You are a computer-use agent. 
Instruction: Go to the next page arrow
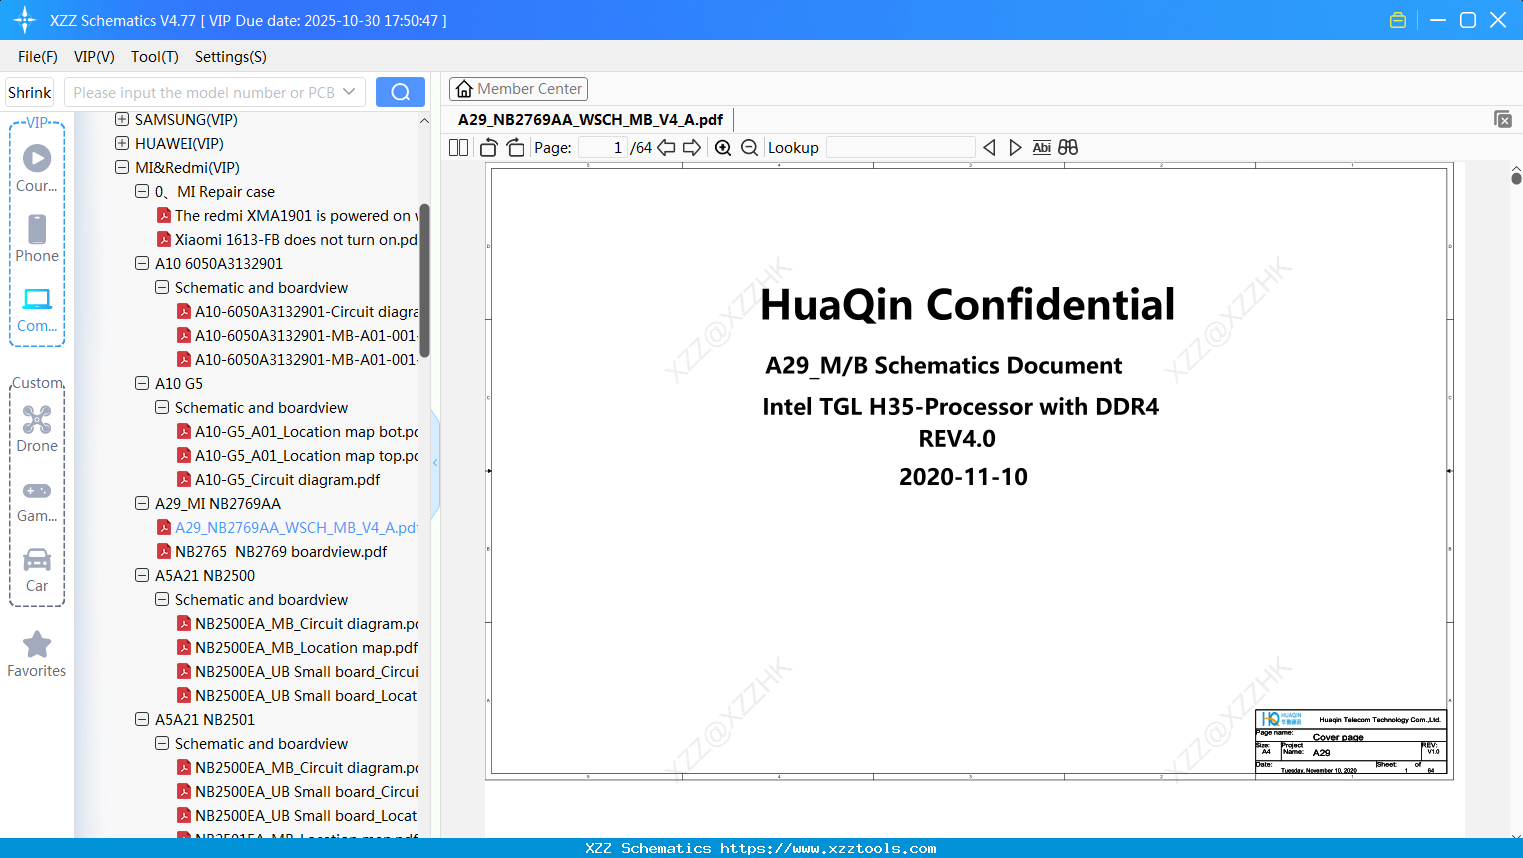pos(692,148)
